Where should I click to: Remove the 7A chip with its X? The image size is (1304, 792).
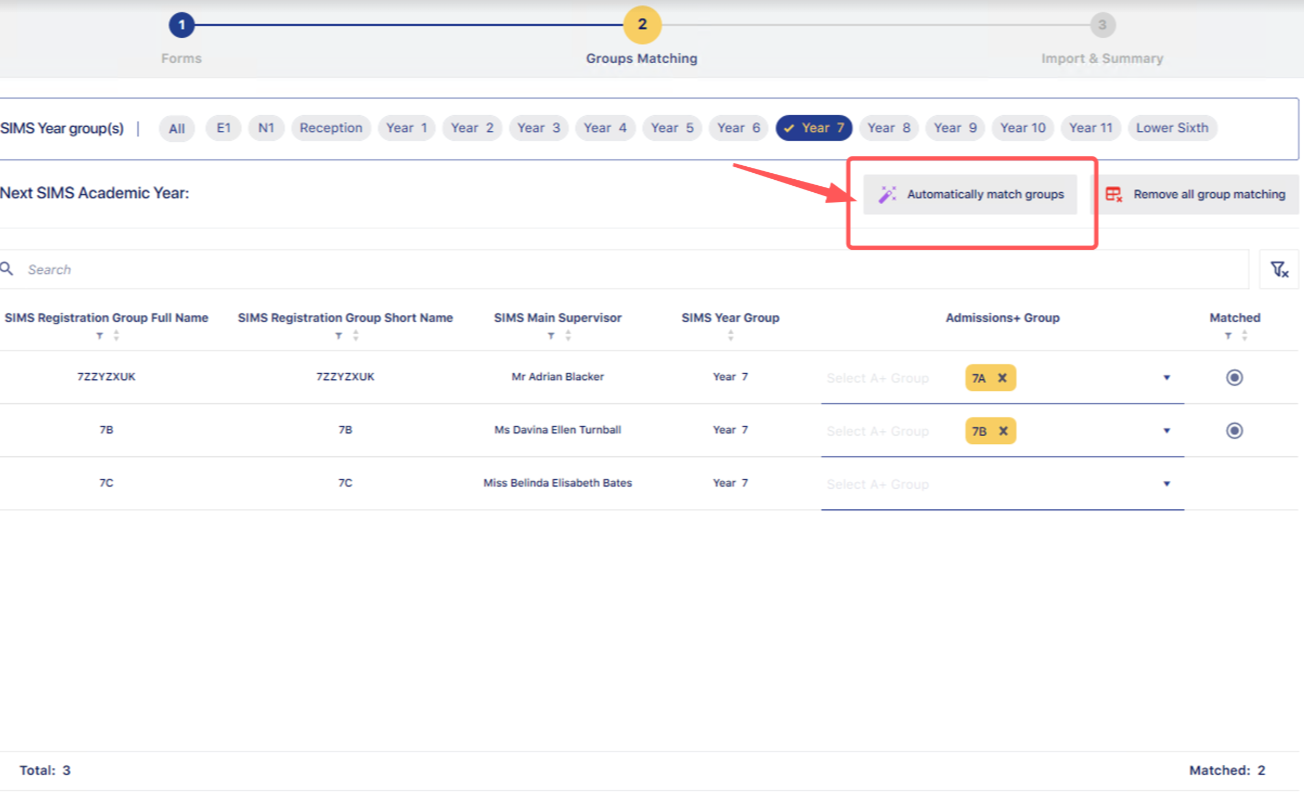(x=1002, y=378)
